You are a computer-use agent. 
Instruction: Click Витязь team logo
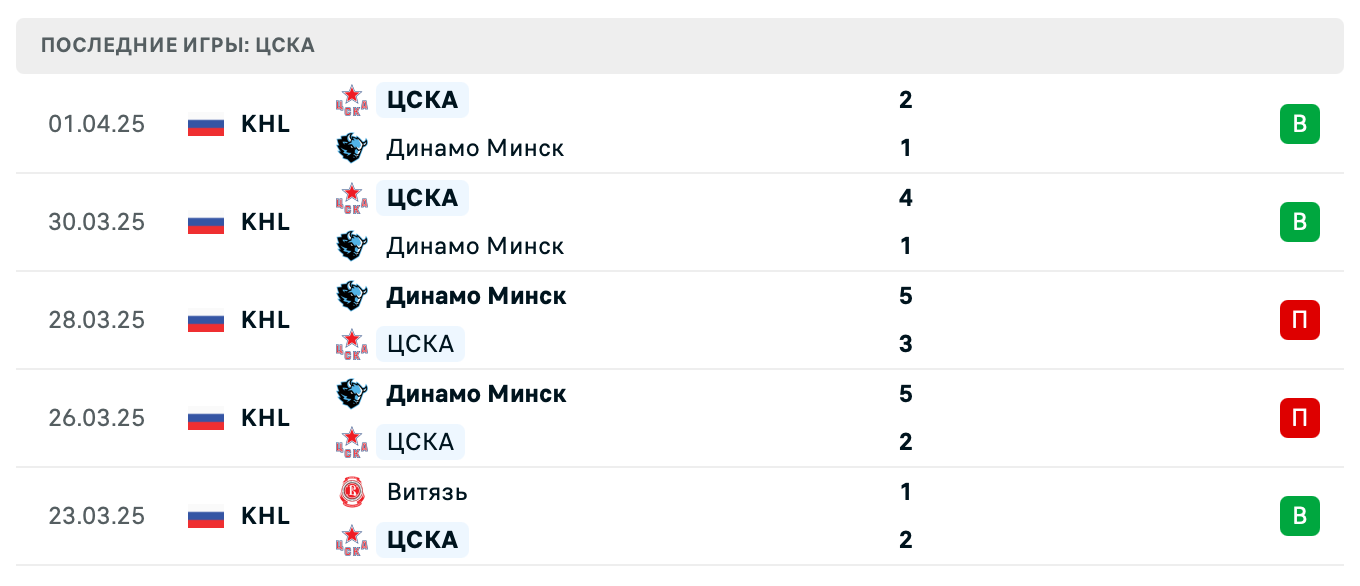pyautogui.click(x=352, y=492)
